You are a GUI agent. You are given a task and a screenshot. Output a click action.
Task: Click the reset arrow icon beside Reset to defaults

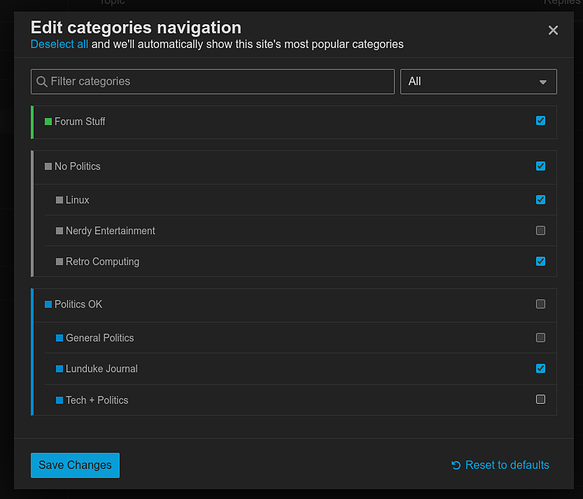(456, 465)
